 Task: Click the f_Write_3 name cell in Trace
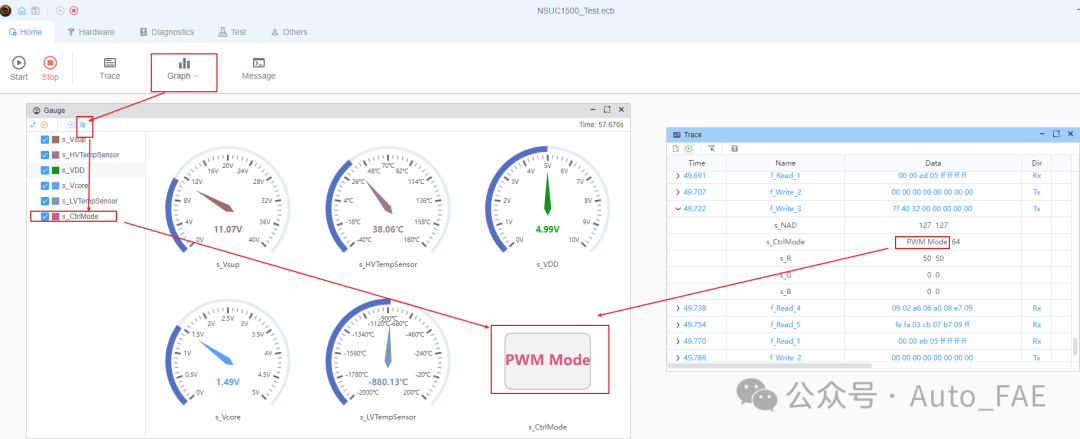coord(785,209)
